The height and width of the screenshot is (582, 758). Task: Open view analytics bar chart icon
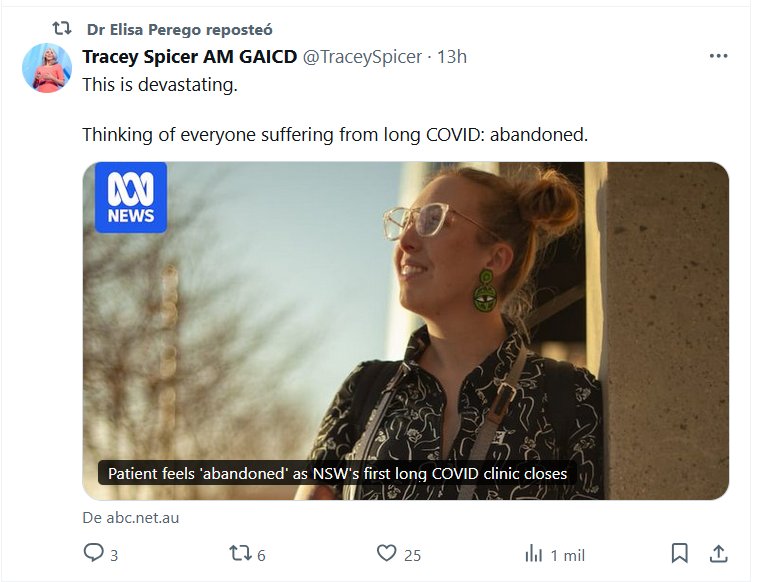(534, 553)
